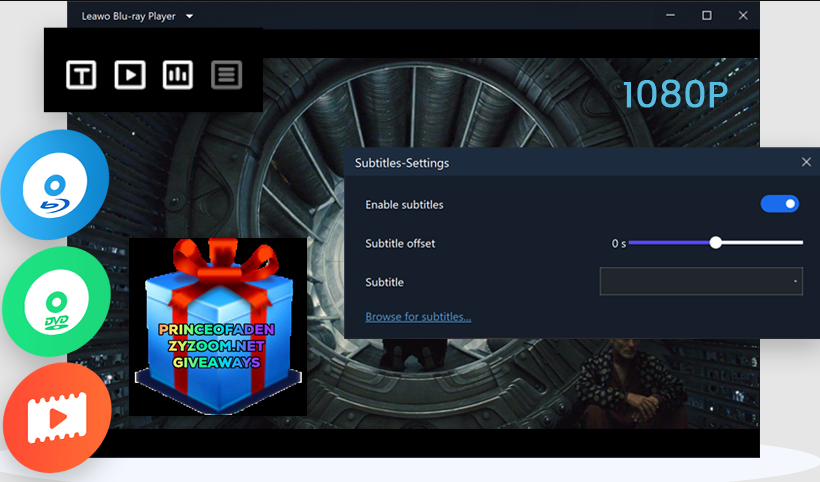Select the blue Blu-ray disc icon
Viewport: 820px width, 482px height.
[55, 185]
